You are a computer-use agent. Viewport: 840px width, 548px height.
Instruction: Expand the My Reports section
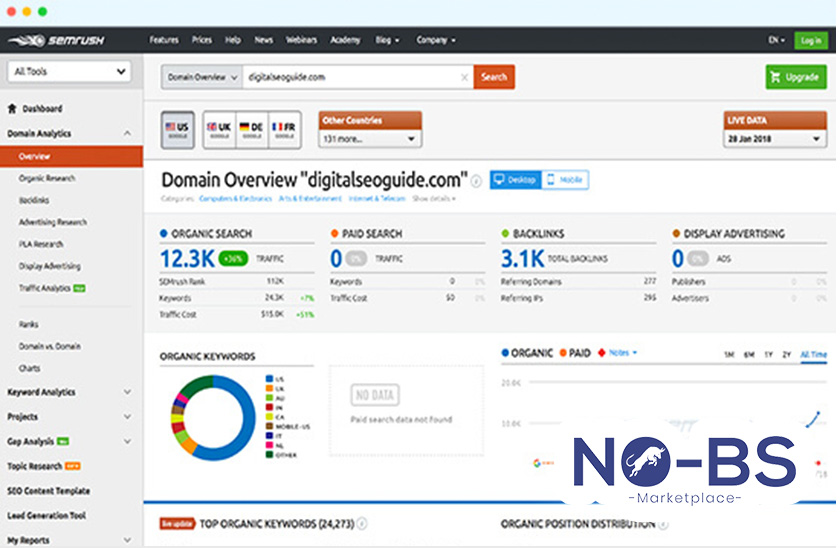point(127,540)
